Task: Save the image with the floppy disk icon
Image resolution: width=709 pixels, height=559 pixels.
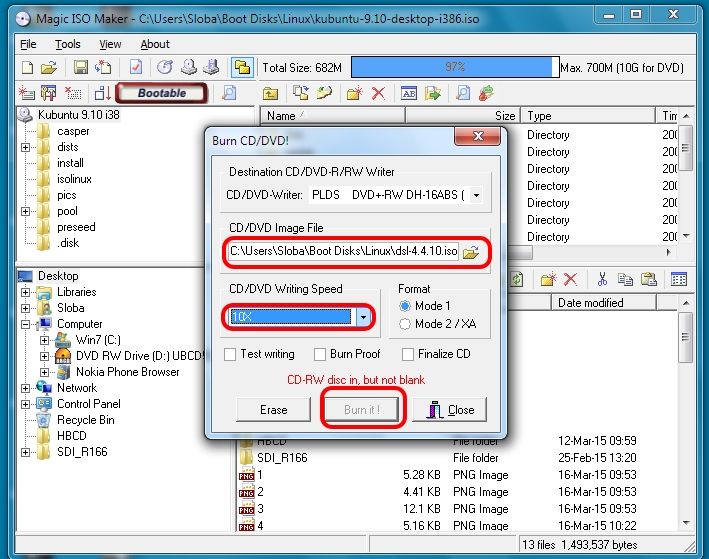Action: 80,67
